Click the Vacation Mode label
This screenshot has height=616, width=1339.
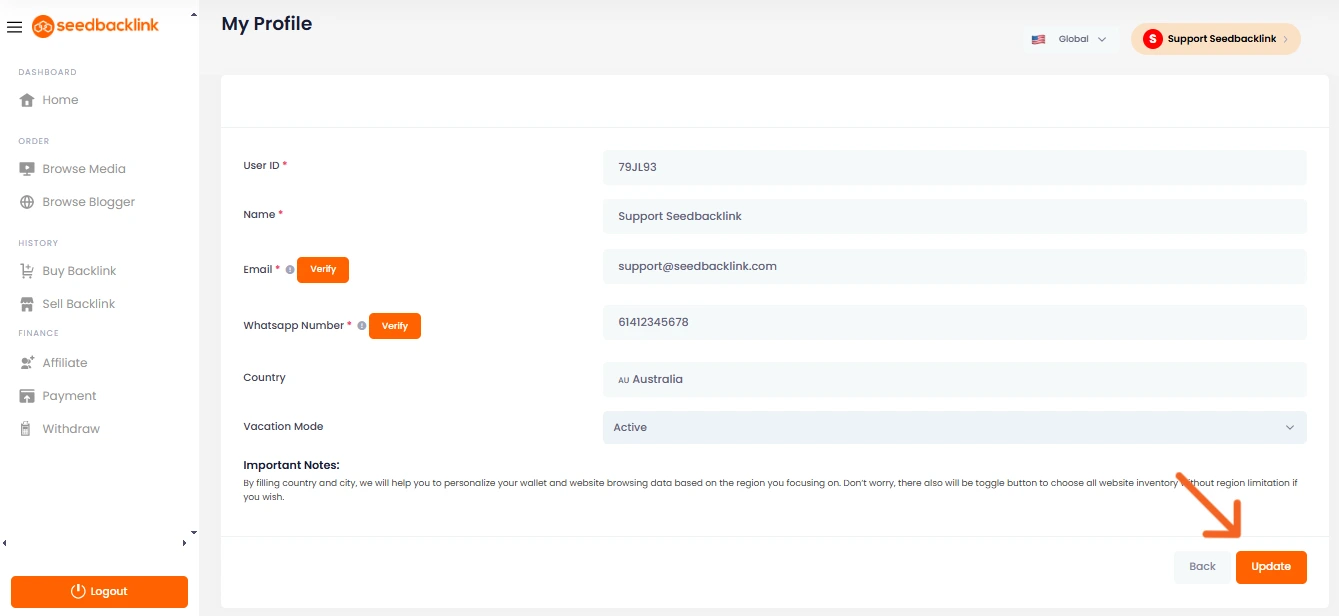point(283,427)
